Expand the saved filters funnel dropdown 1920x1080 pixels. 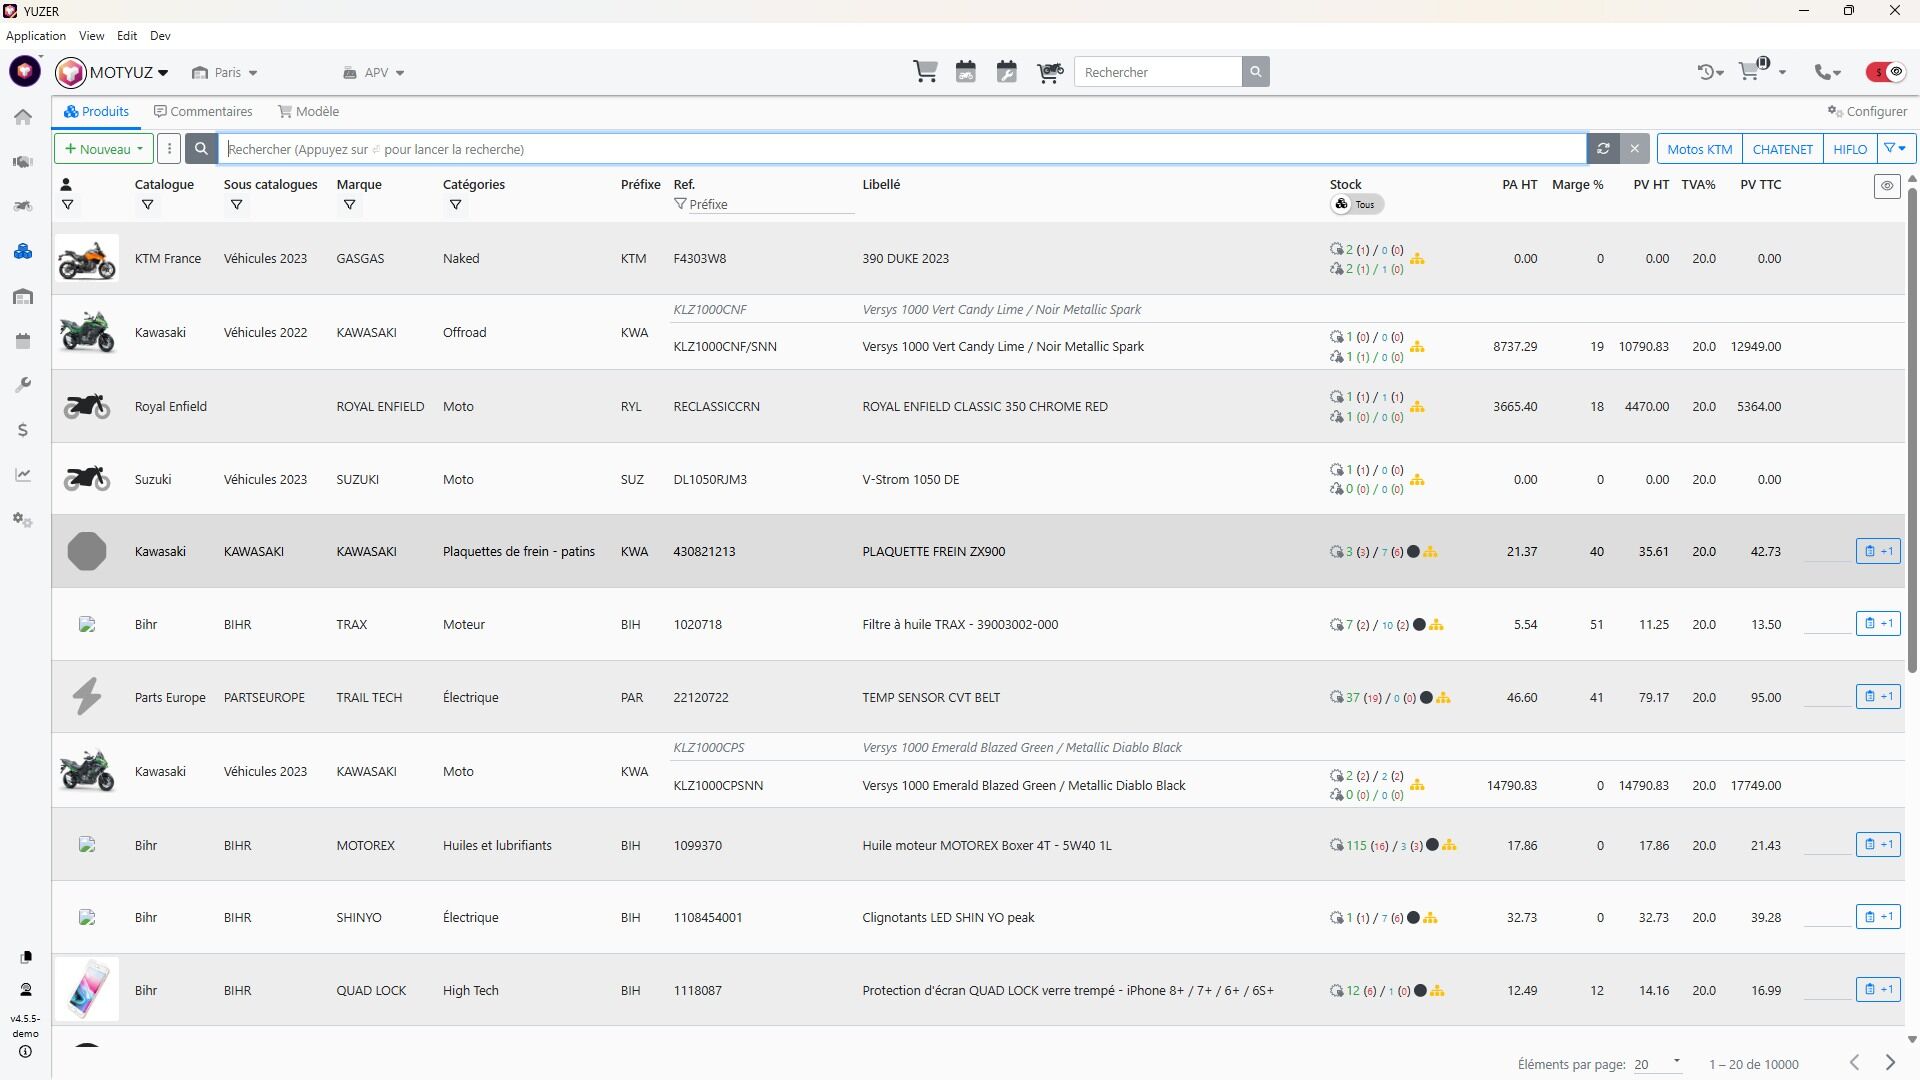point(1895,149)
